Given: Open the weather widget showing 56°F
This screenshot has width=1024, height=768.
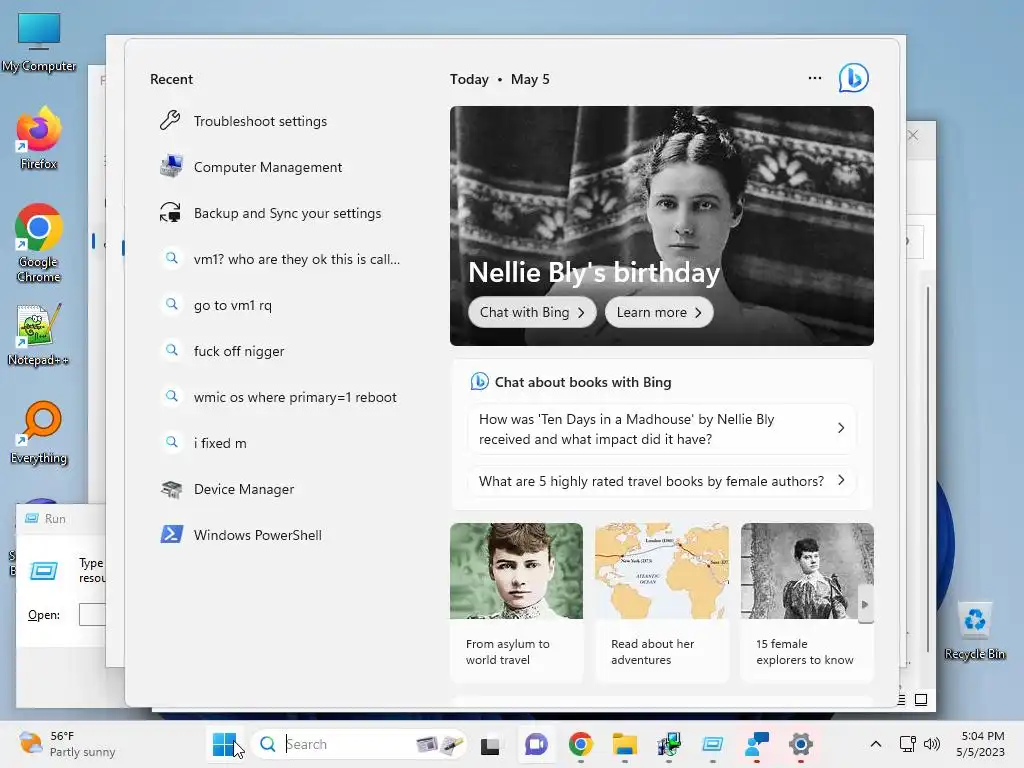Looking at the screenshot, I should point(67,744).
